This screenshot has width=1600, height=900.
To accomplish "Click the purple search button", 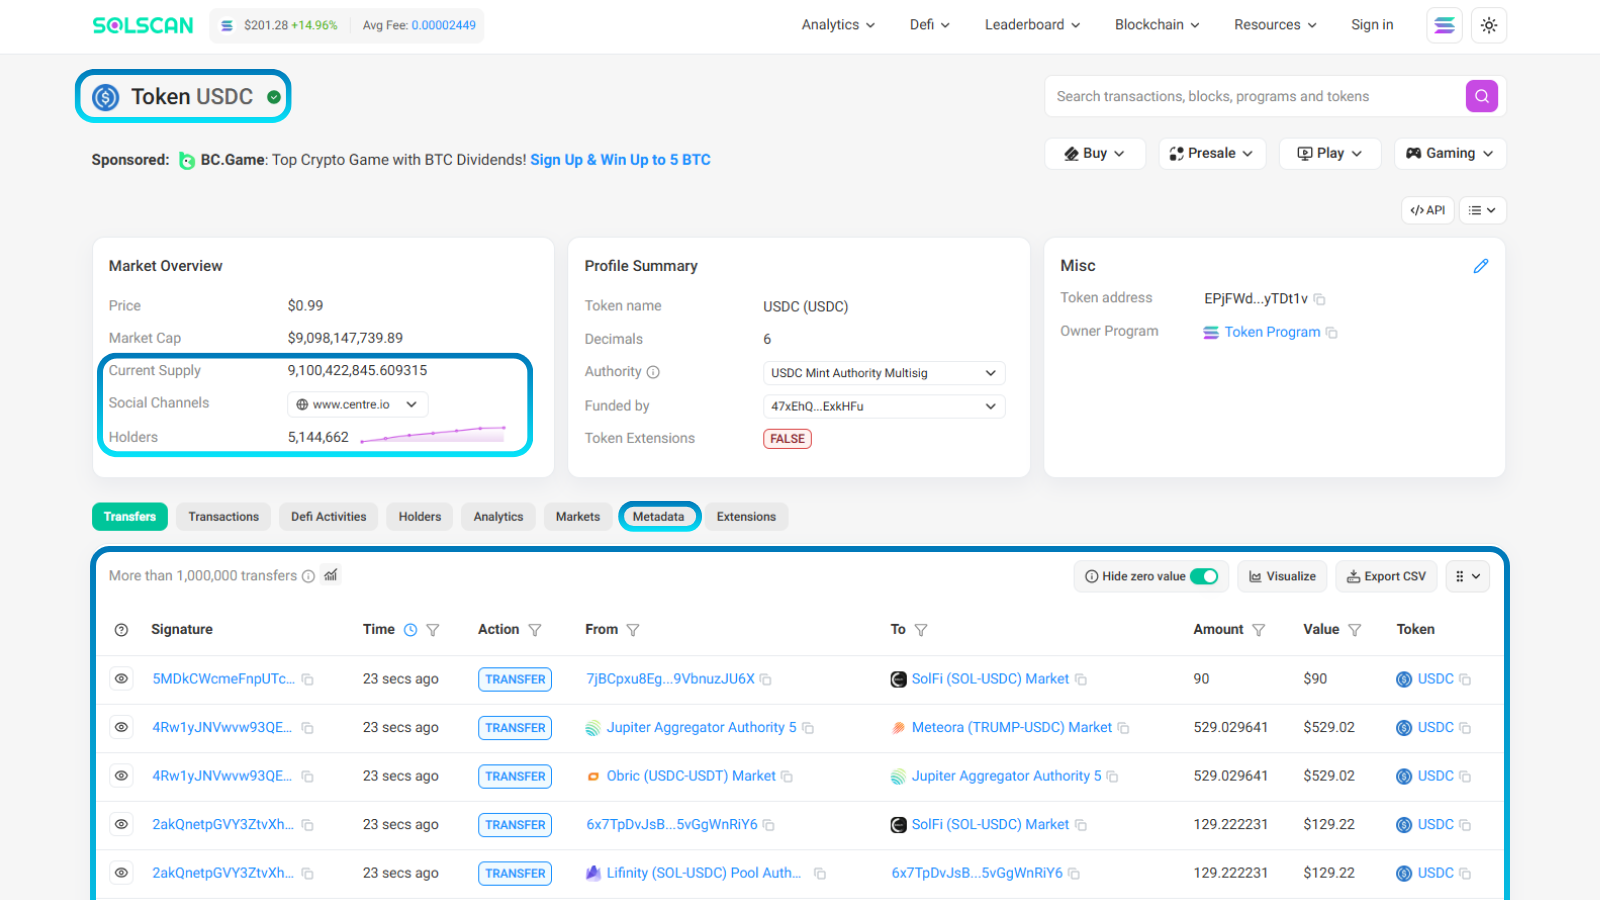I will coord(1482,96).
